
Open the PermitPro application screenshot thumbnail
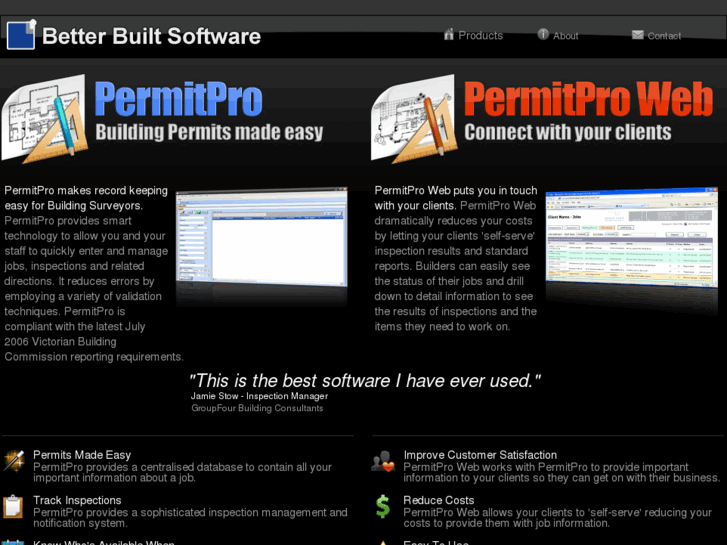click(261, 237)
